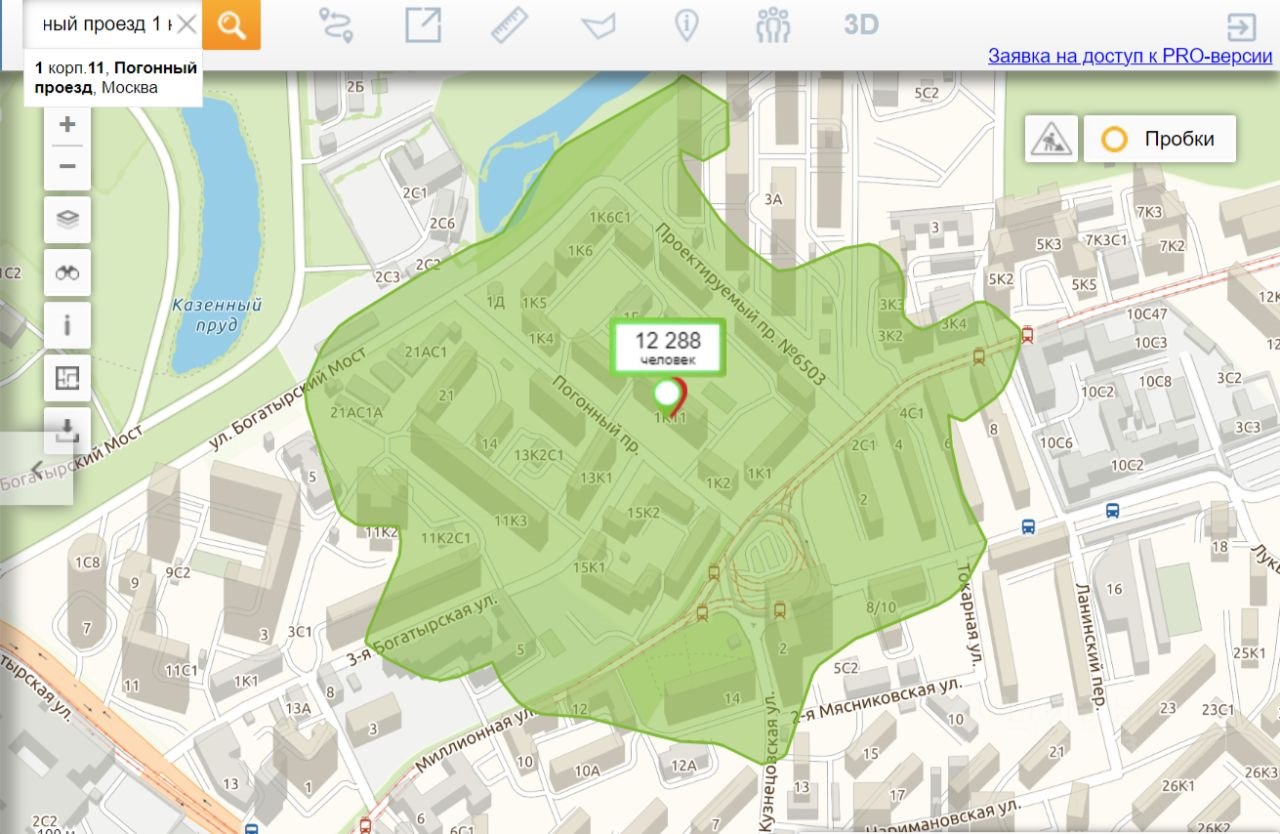Zoom out with the minus button
1280x834 pixels.
point(68,166)
